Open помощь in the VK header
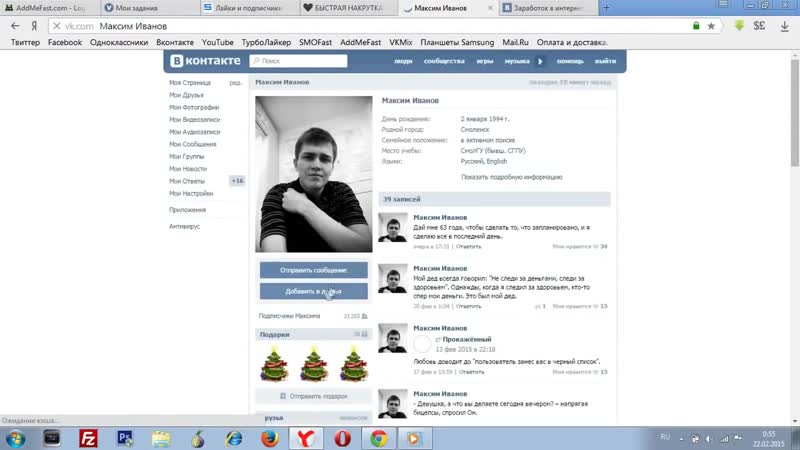The height and width of the screenshot is (450, 800). pyautogui.click(x=570, y=61)
